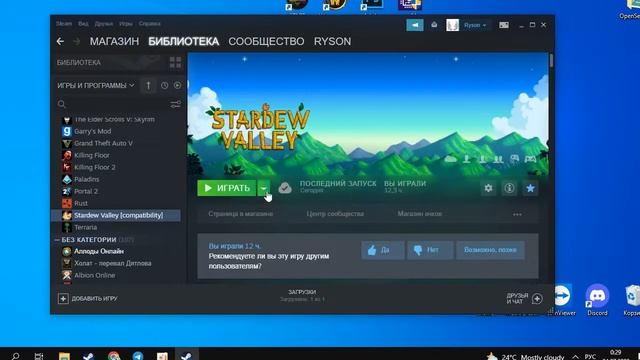Open the notifications bell icon

click(x=434, y=25)
